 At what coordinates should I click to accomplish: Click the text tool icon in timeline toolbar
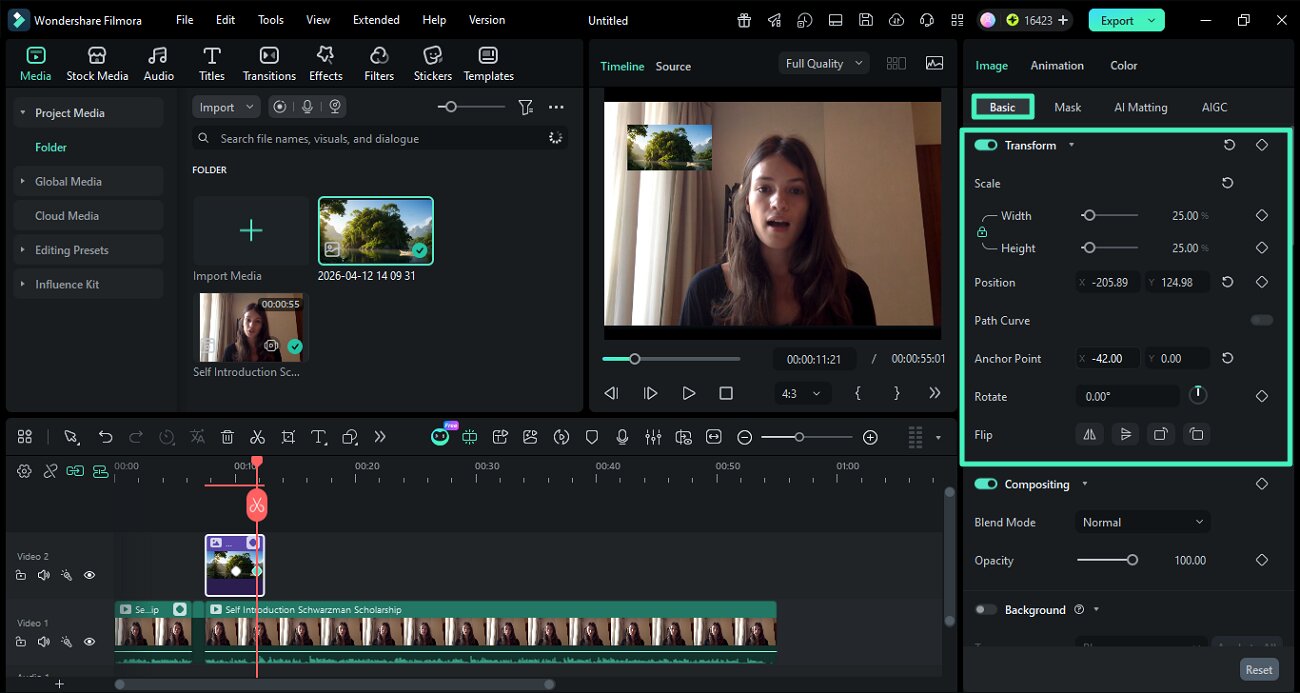tap(319, 437)
